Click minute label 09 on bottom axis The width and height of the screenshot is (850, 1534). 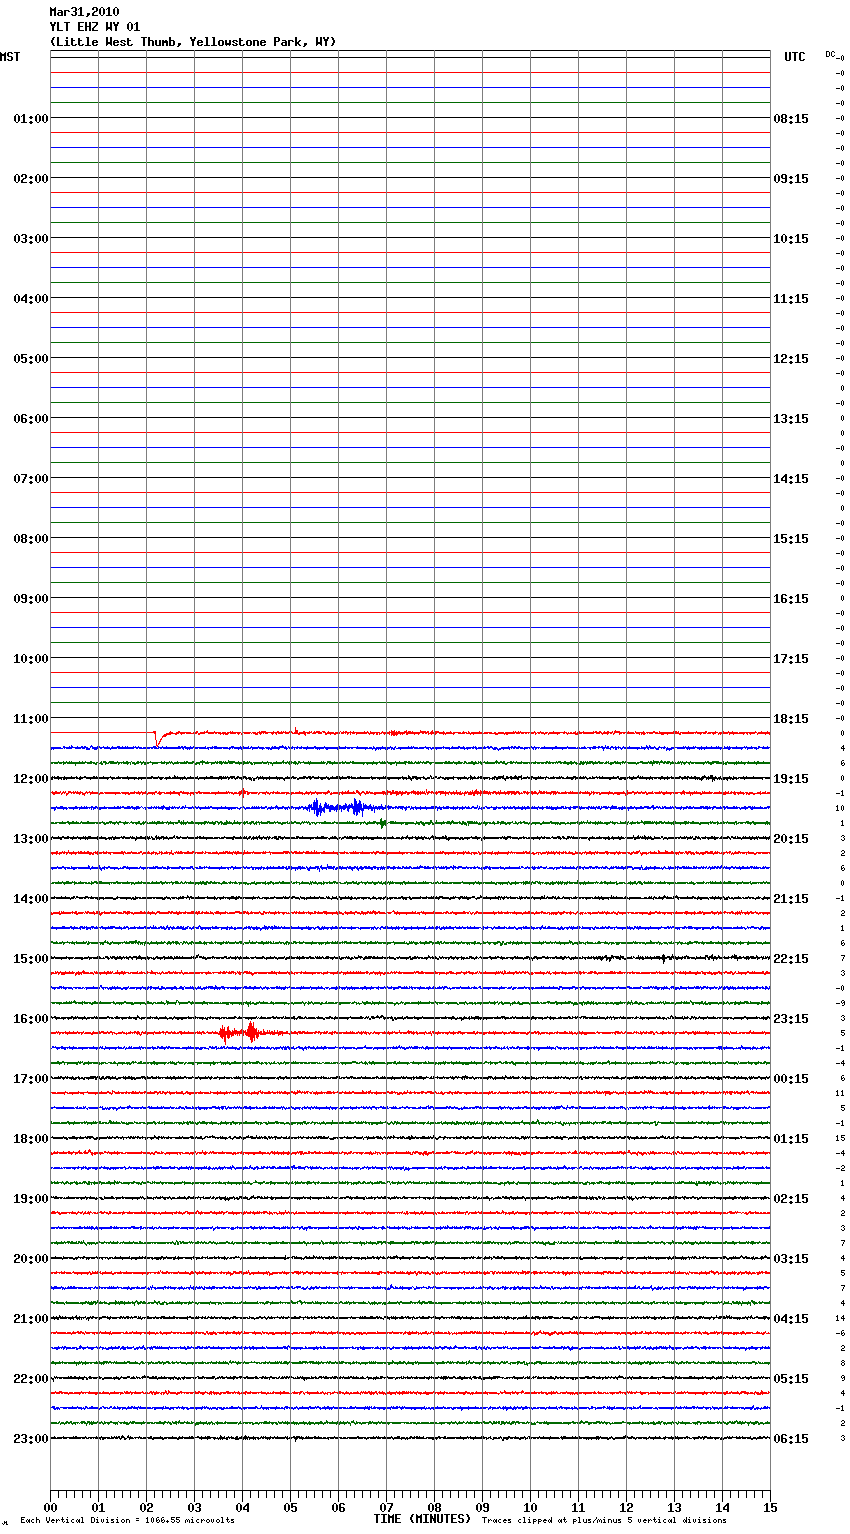click(482, 1508)
